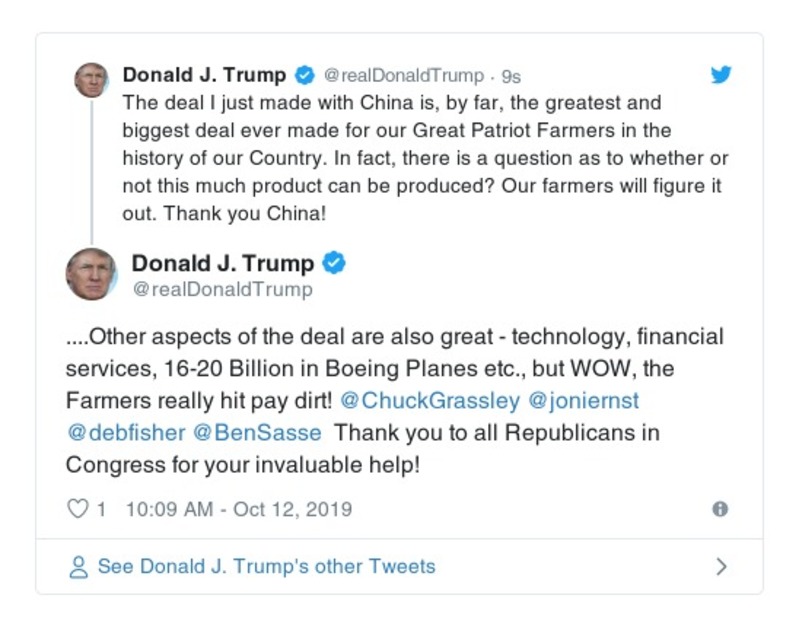The width and height of the screenshot is (799, 630).
Task: Select 'See Donald J. Trump's other Tweets'
Action: [x=266, y=567]
